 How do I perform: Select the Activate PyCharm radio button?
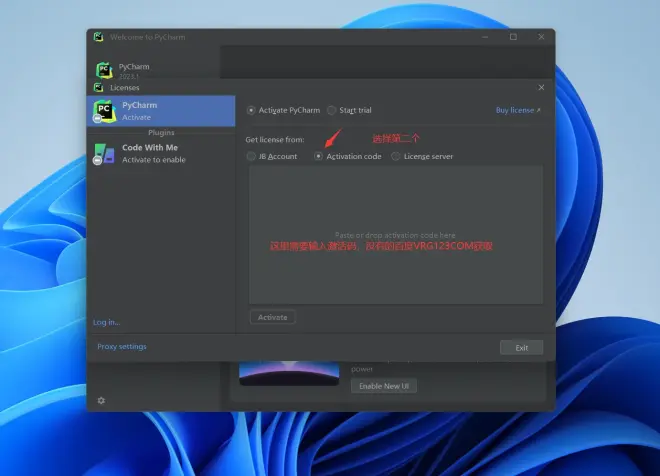pos(283,110)
